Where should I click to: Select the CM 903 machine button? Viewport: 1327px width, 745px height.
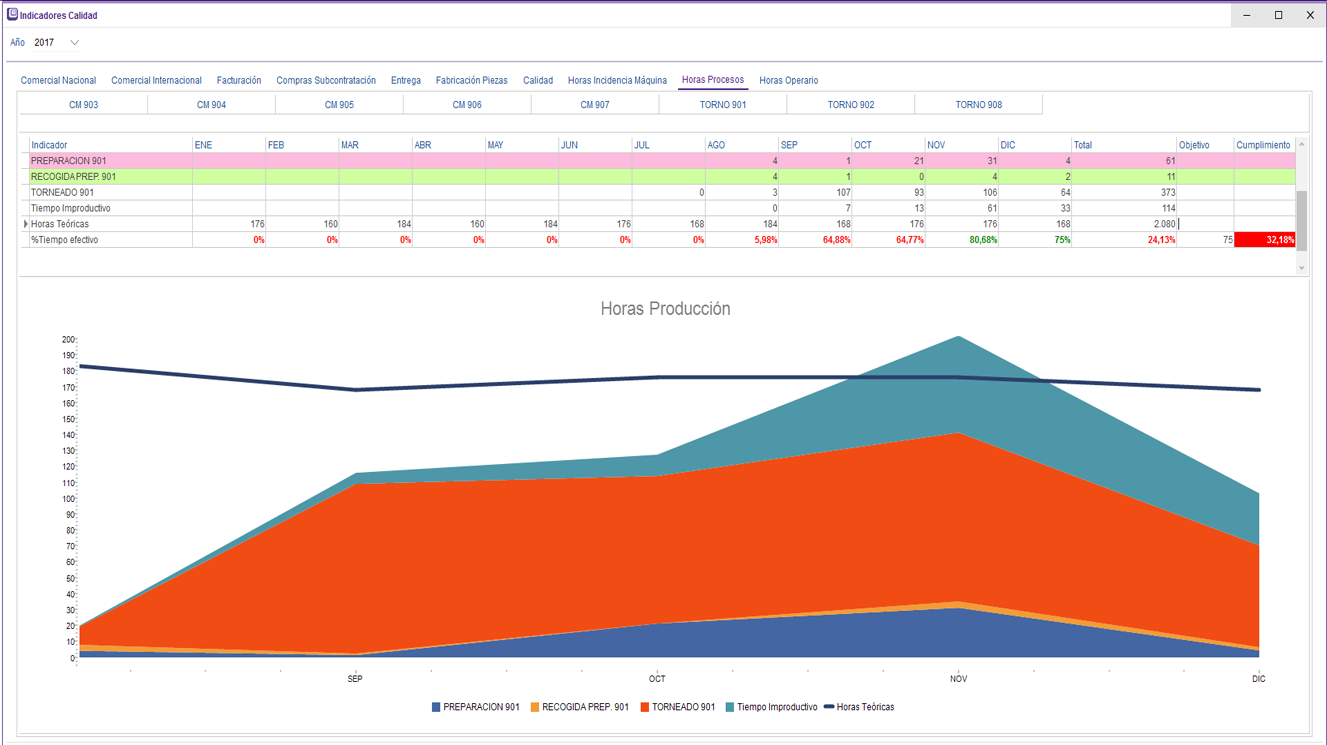click(83, 105)
